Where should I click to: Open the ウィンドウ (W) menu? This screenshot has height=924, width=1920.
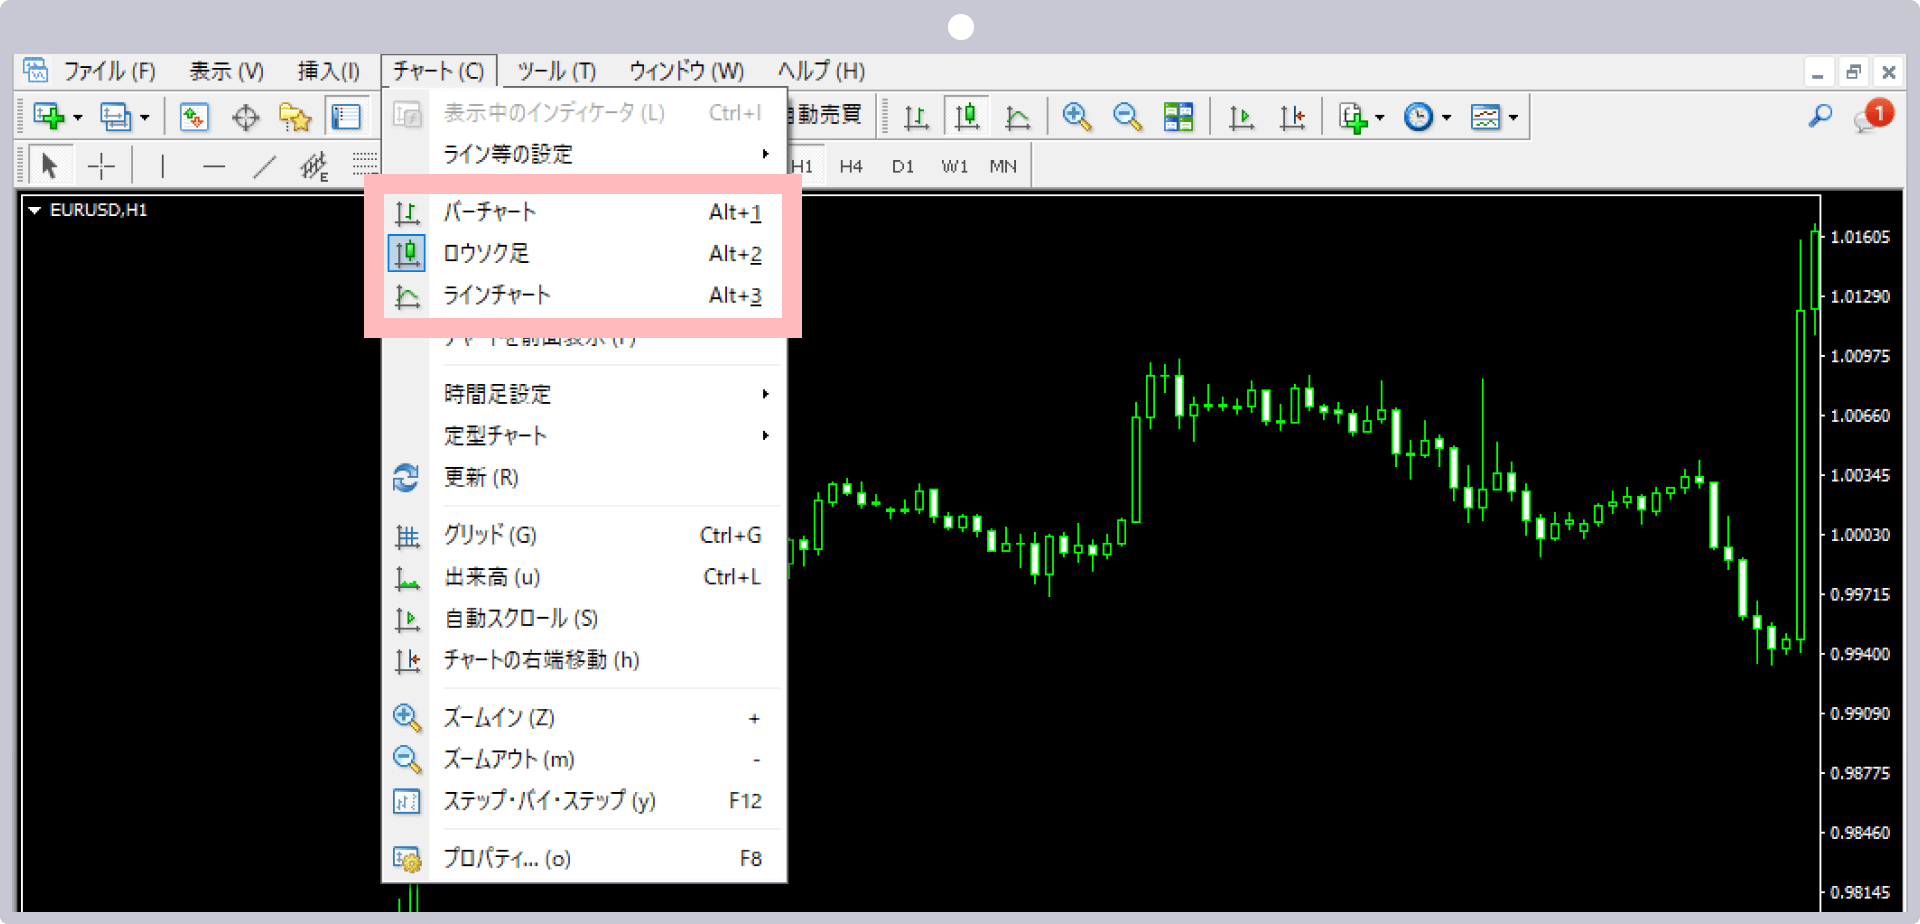coord(687,71)
